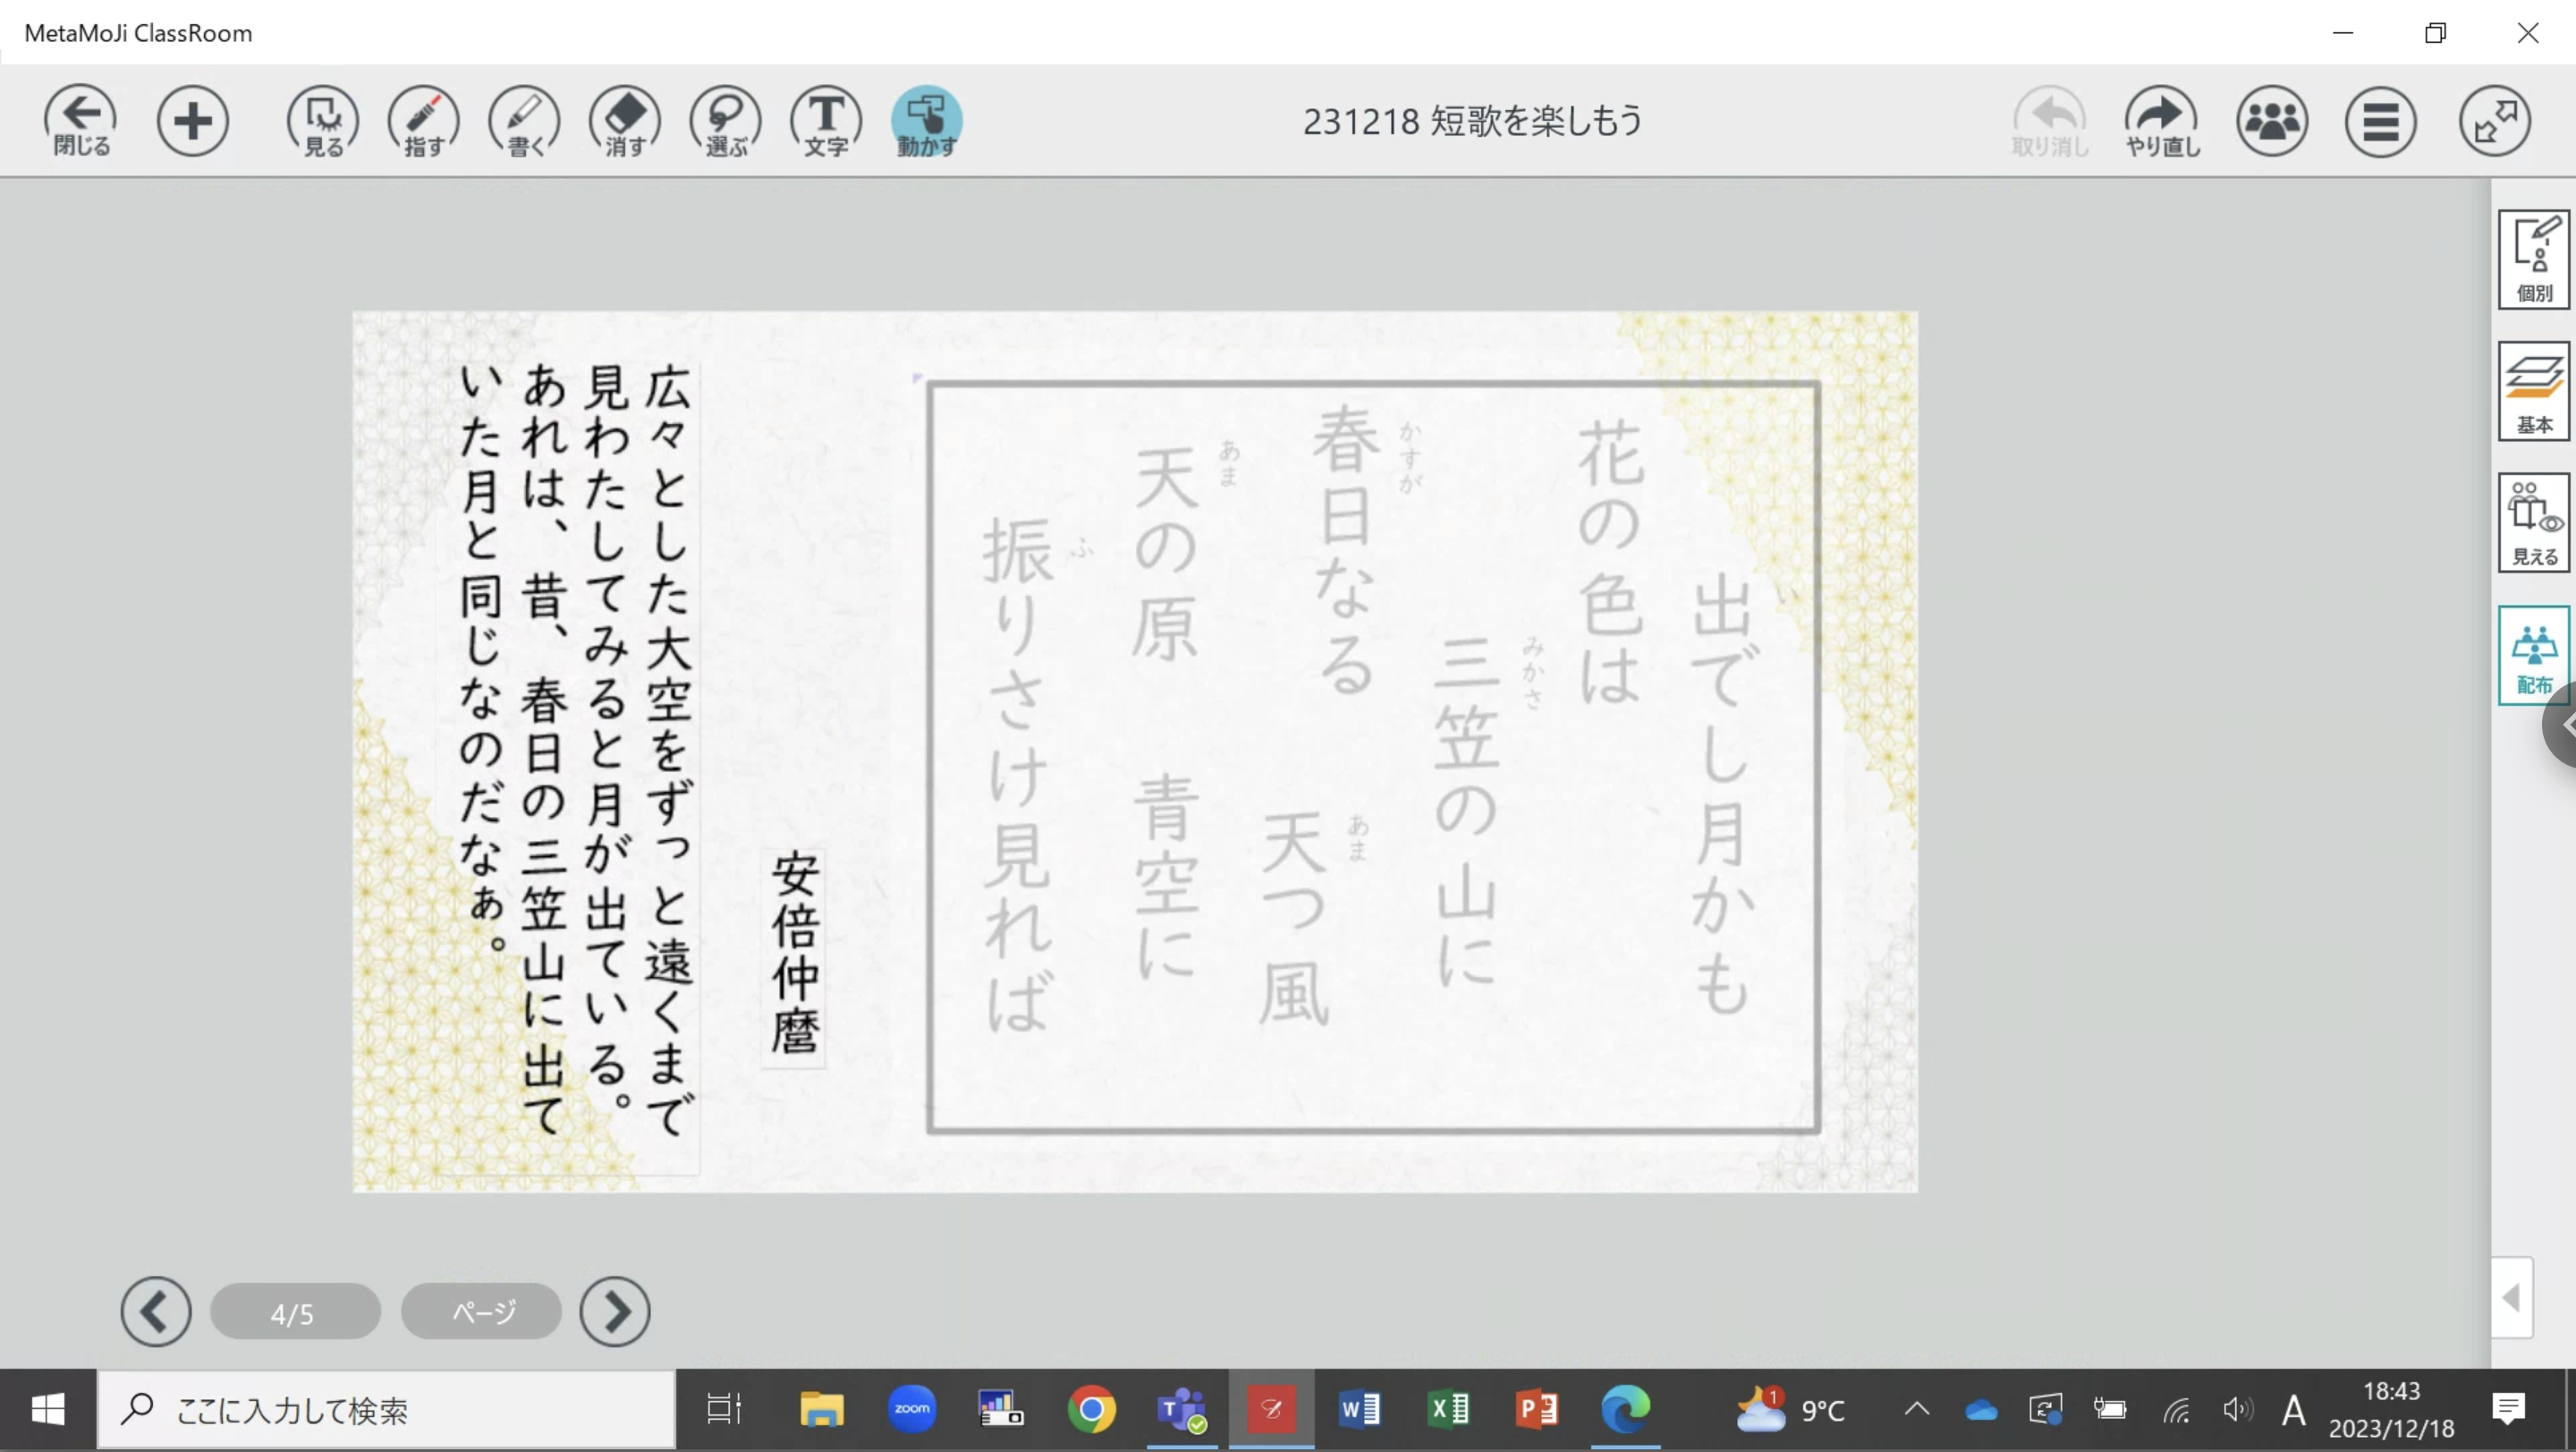Toggle the 見える visibility option

(x=2533, y=523)
